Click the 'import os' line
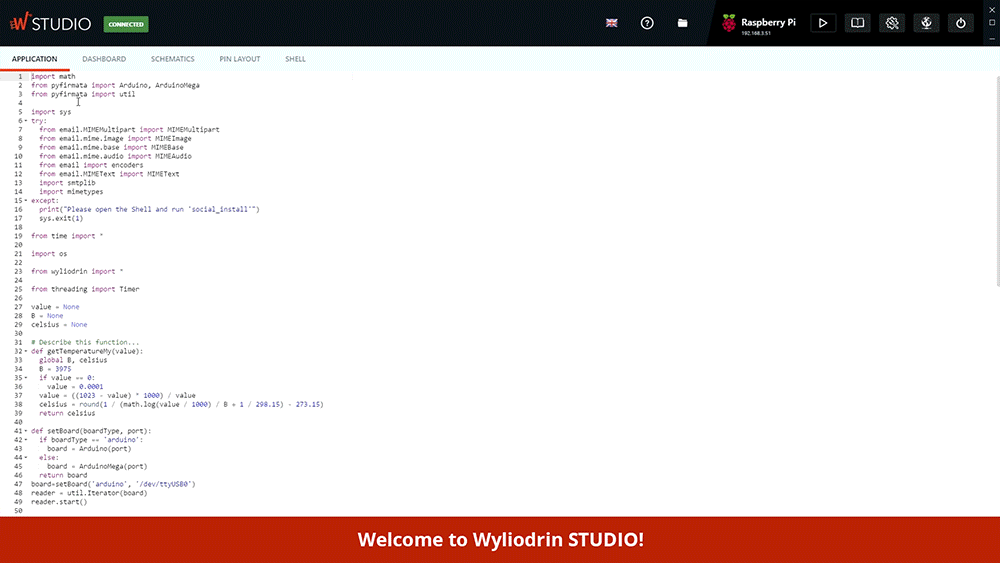This screenshot has height=563, width=1000. (49, 254)
